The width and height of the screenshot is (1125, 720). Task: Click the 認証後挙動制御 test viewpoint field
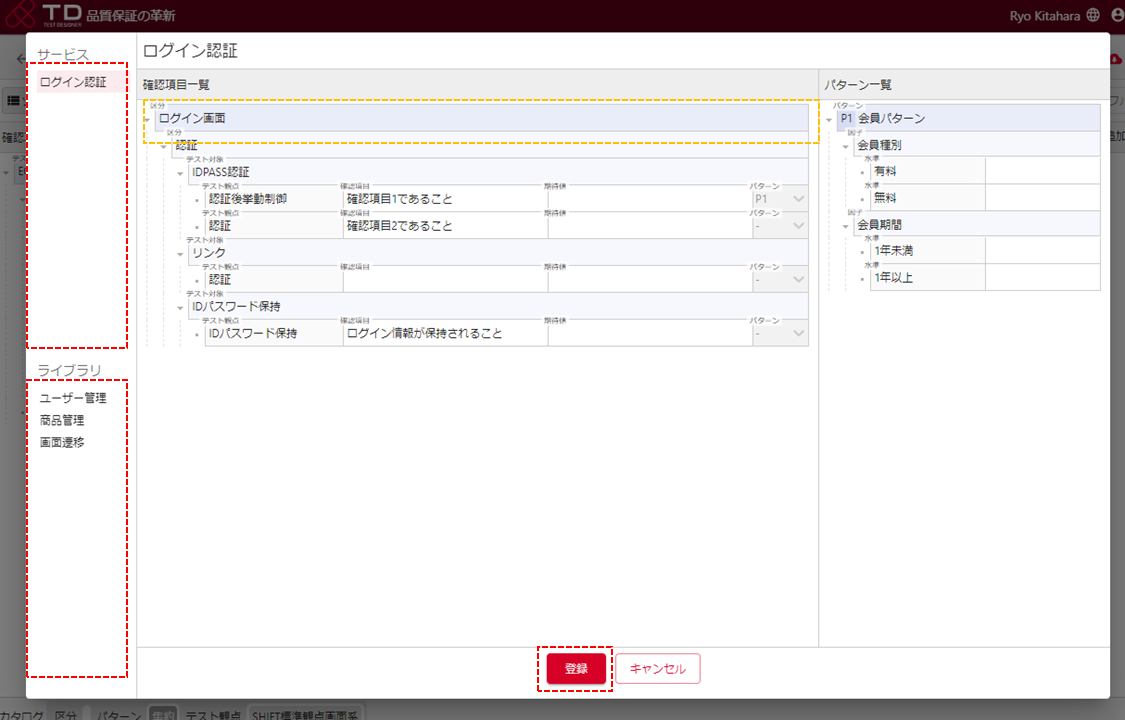click(x=274, y=199)
